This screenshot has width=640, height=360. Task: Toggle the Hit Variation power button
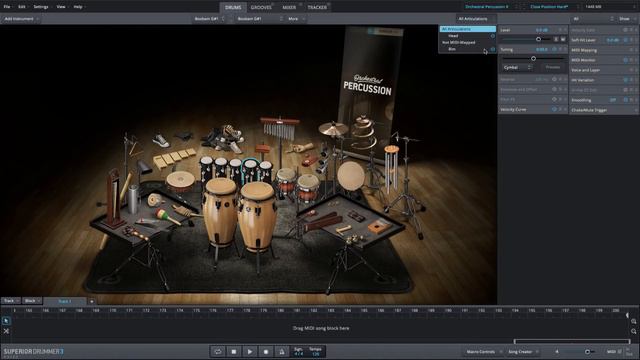pos(625,80)
